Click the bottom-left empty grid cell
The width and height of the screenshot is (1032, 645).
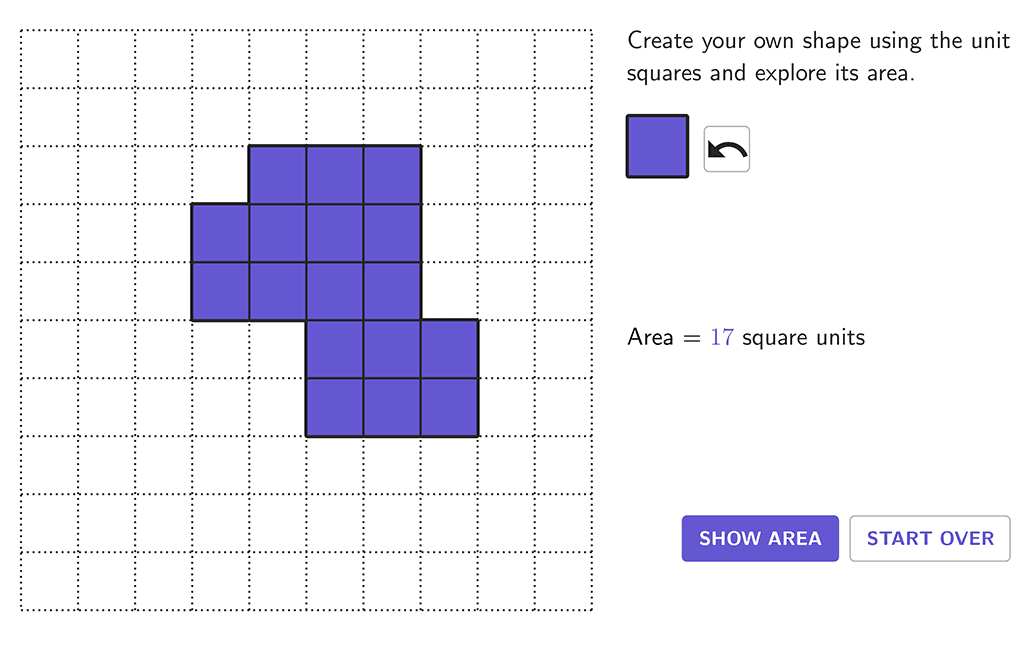[49, 581]
